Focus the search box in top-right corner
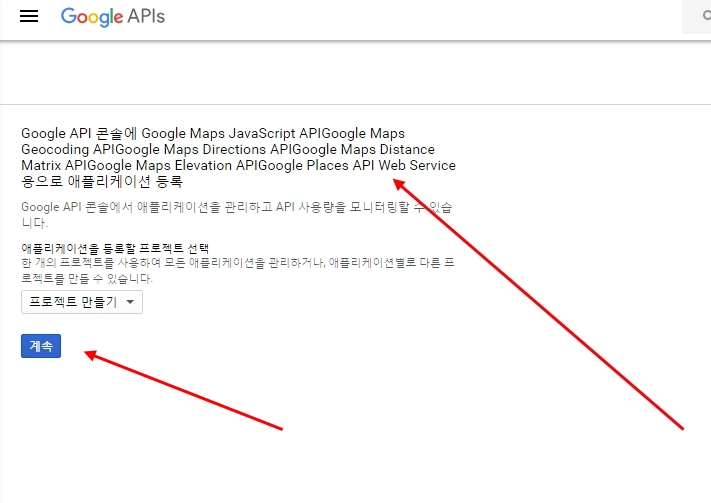 (x=697, y=18)
